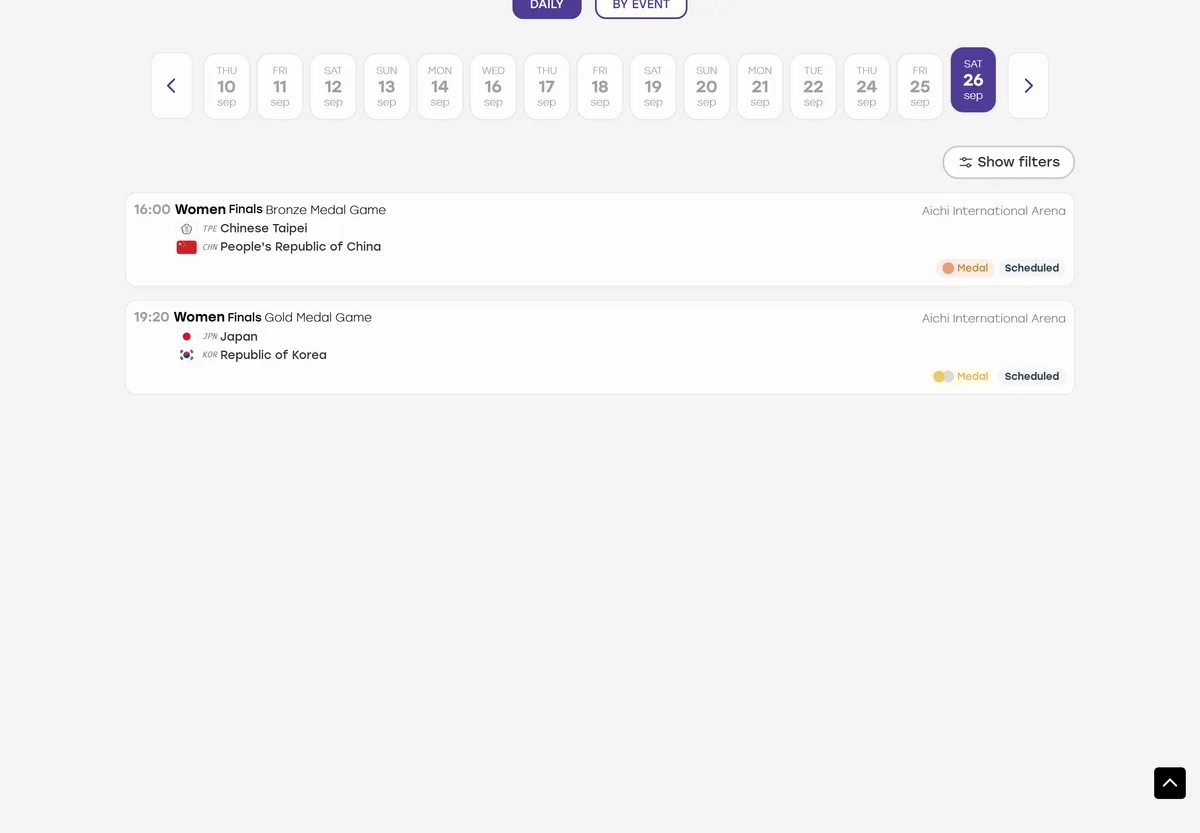This screenshot has height=833, width=1200.
Task: Choose Saturday 12 September date
Action: 333,86
